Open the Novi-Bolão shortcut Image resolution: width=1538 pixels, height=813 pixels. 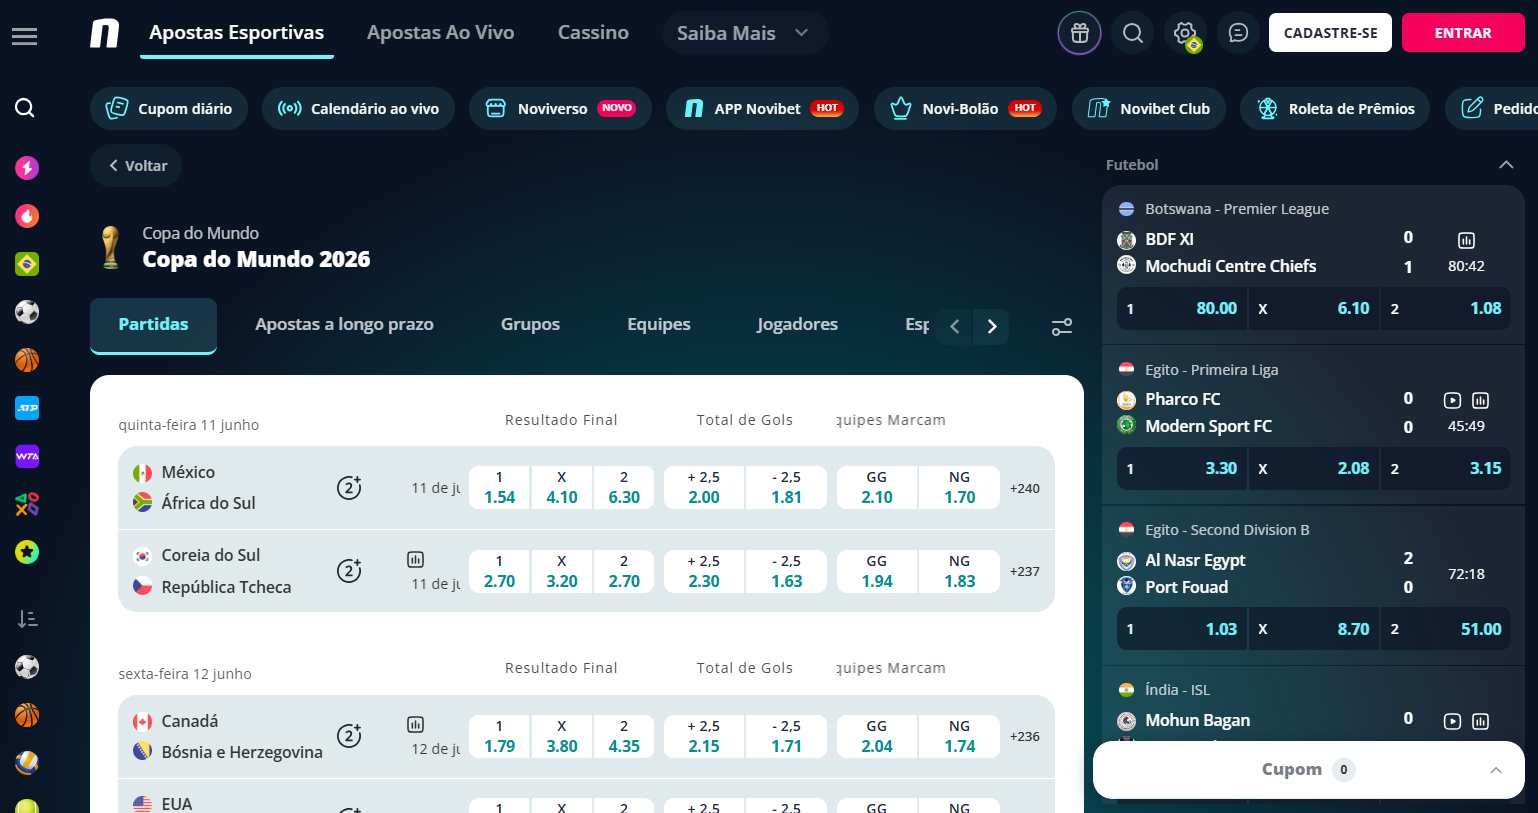tap(965, 108)
